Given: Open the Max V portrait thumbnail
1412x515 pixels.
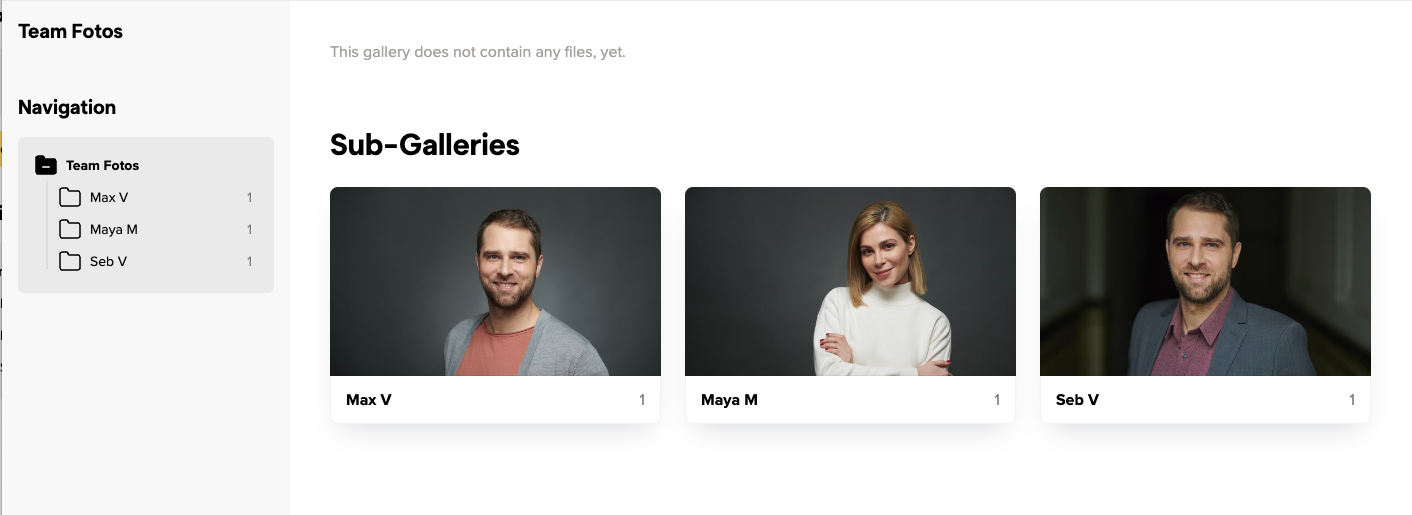Looking at the screenshot, I should tap(495, 281).
